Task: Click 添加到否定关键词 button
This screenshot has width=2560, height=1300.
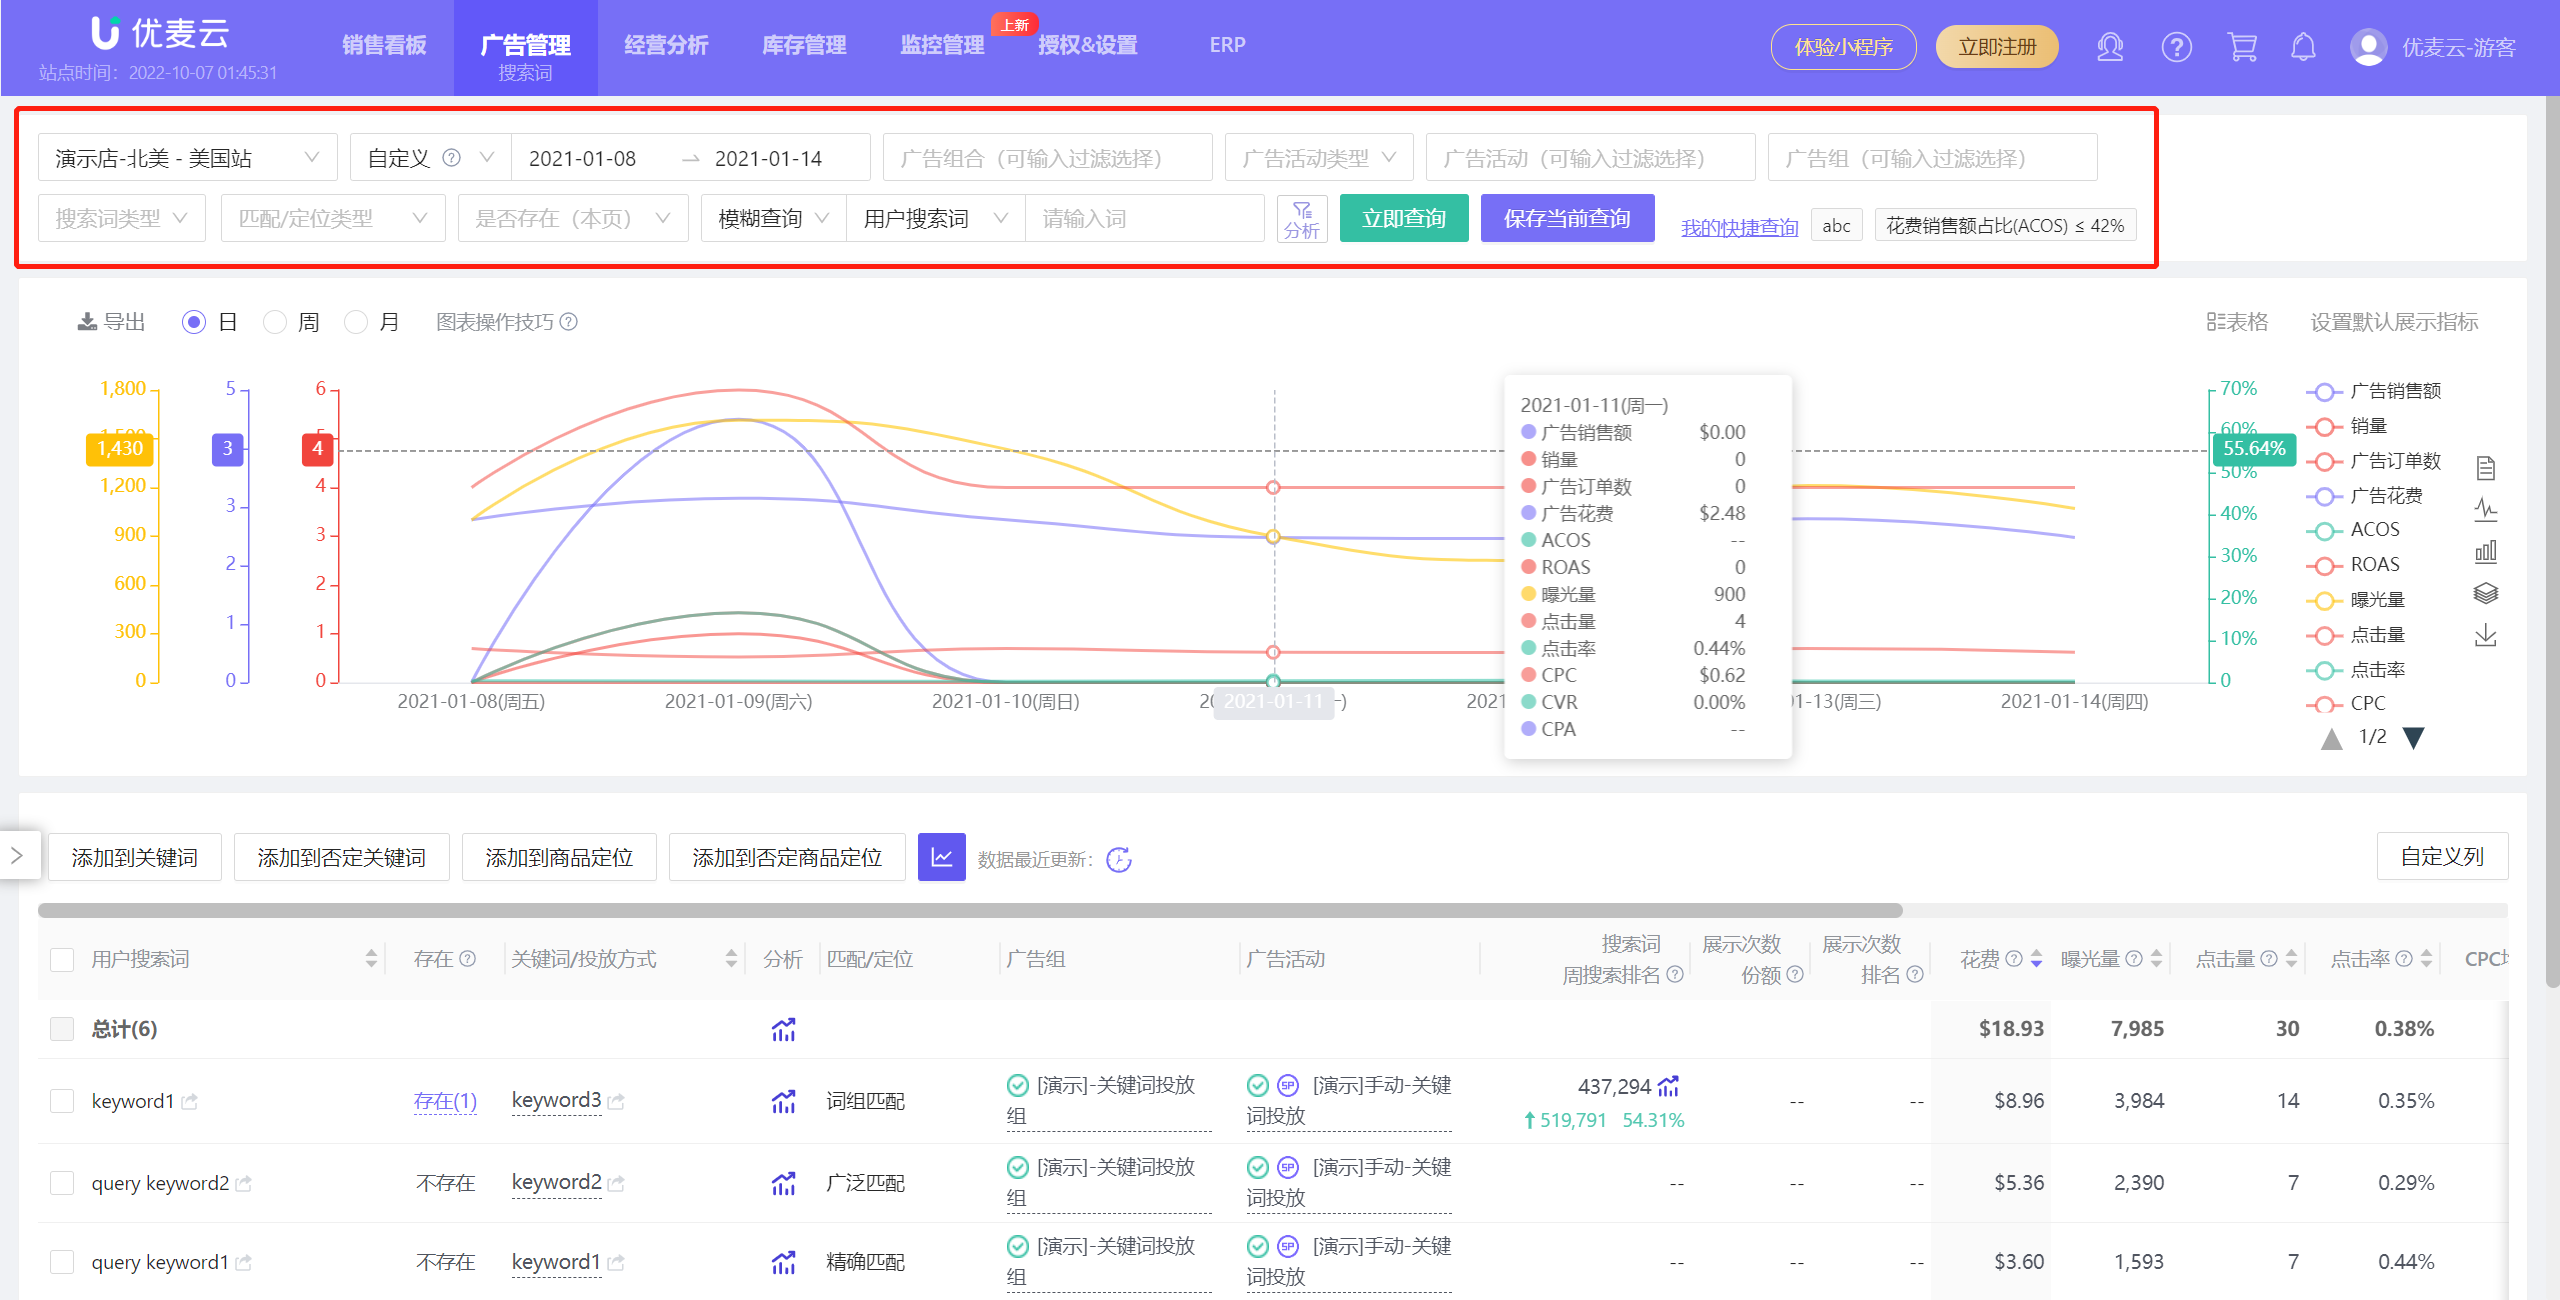Action: coord(342,857)
